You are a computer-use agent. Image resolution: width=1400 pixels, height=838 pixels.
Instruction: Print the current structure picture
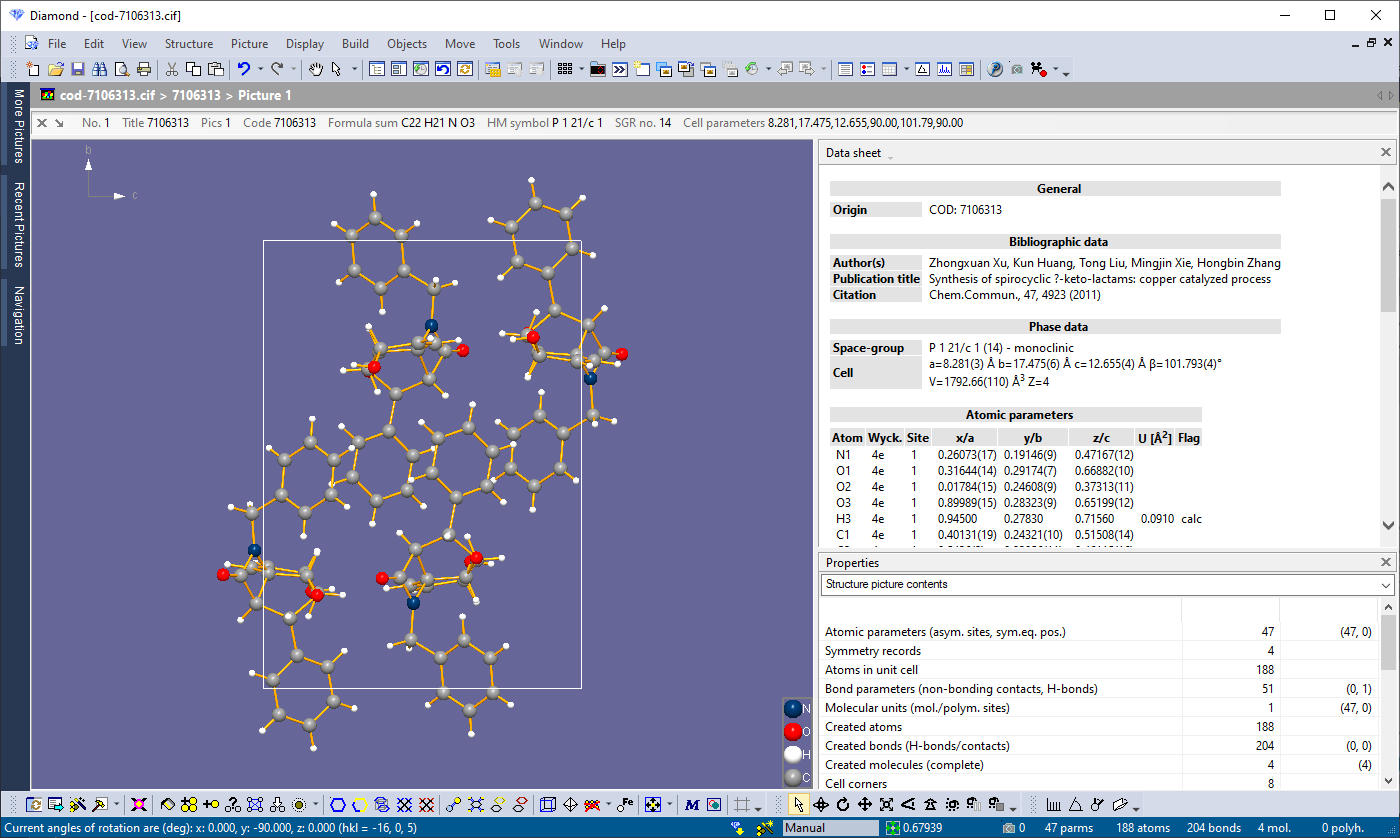(143, 69)
